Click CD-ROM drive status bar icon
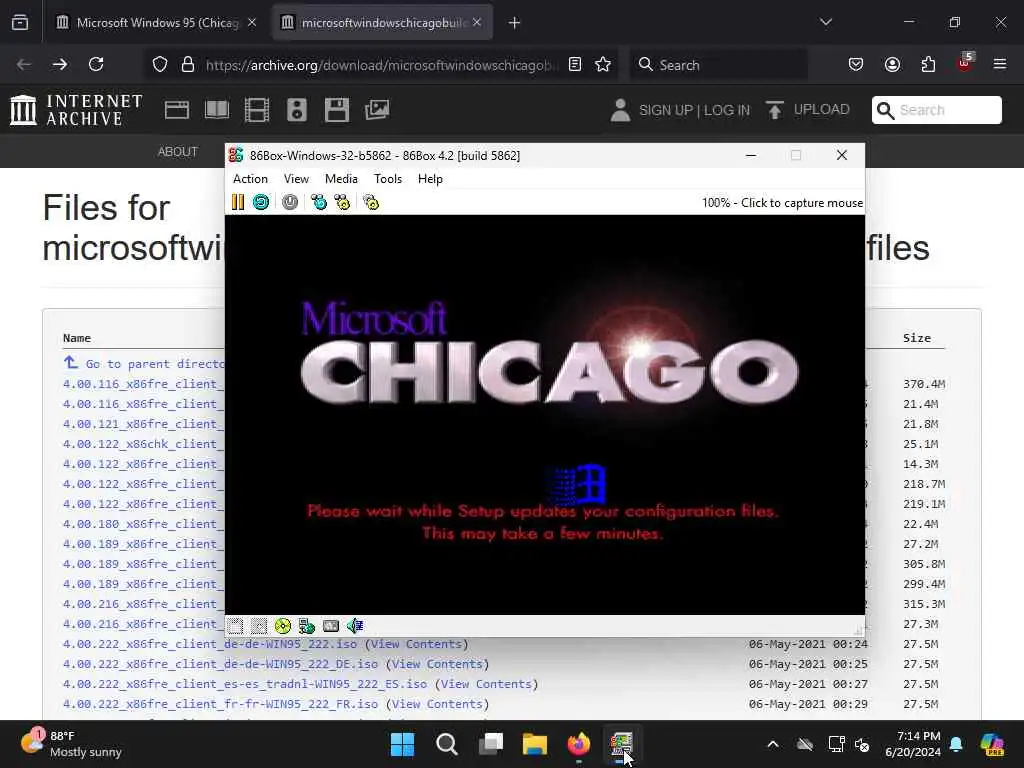Screen dimensions: 1024x768 click(283, 626)
